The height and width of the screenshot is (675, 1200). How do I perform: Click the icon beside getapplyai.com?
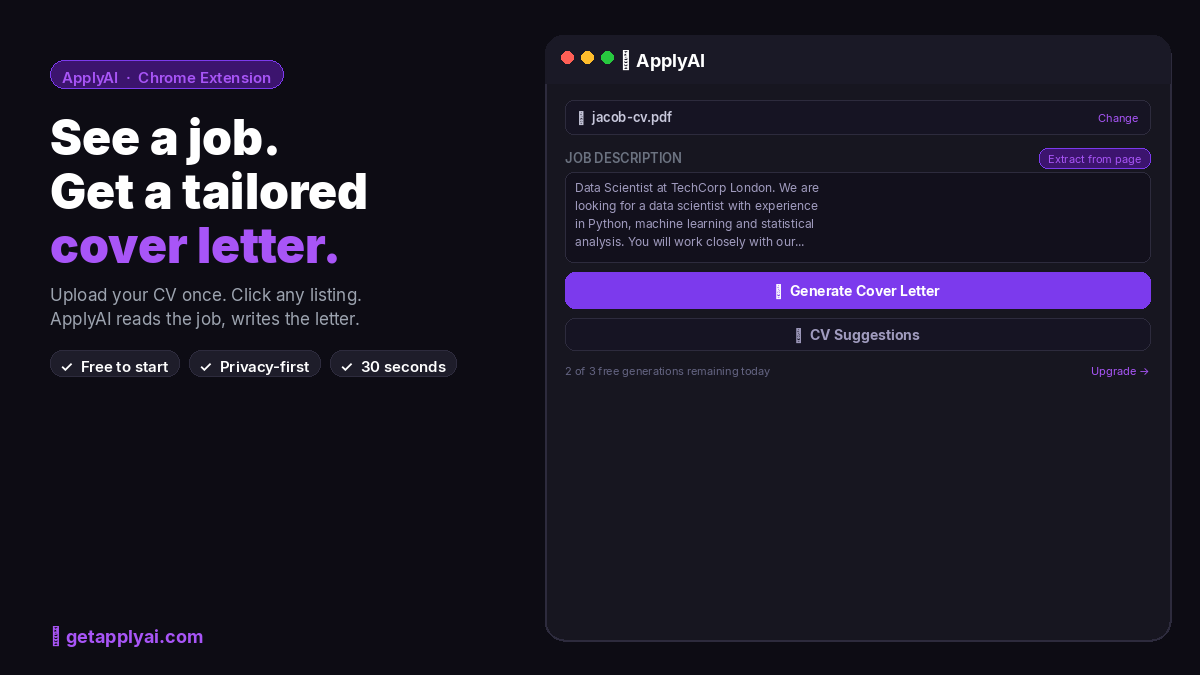click(x=54, y=636)
